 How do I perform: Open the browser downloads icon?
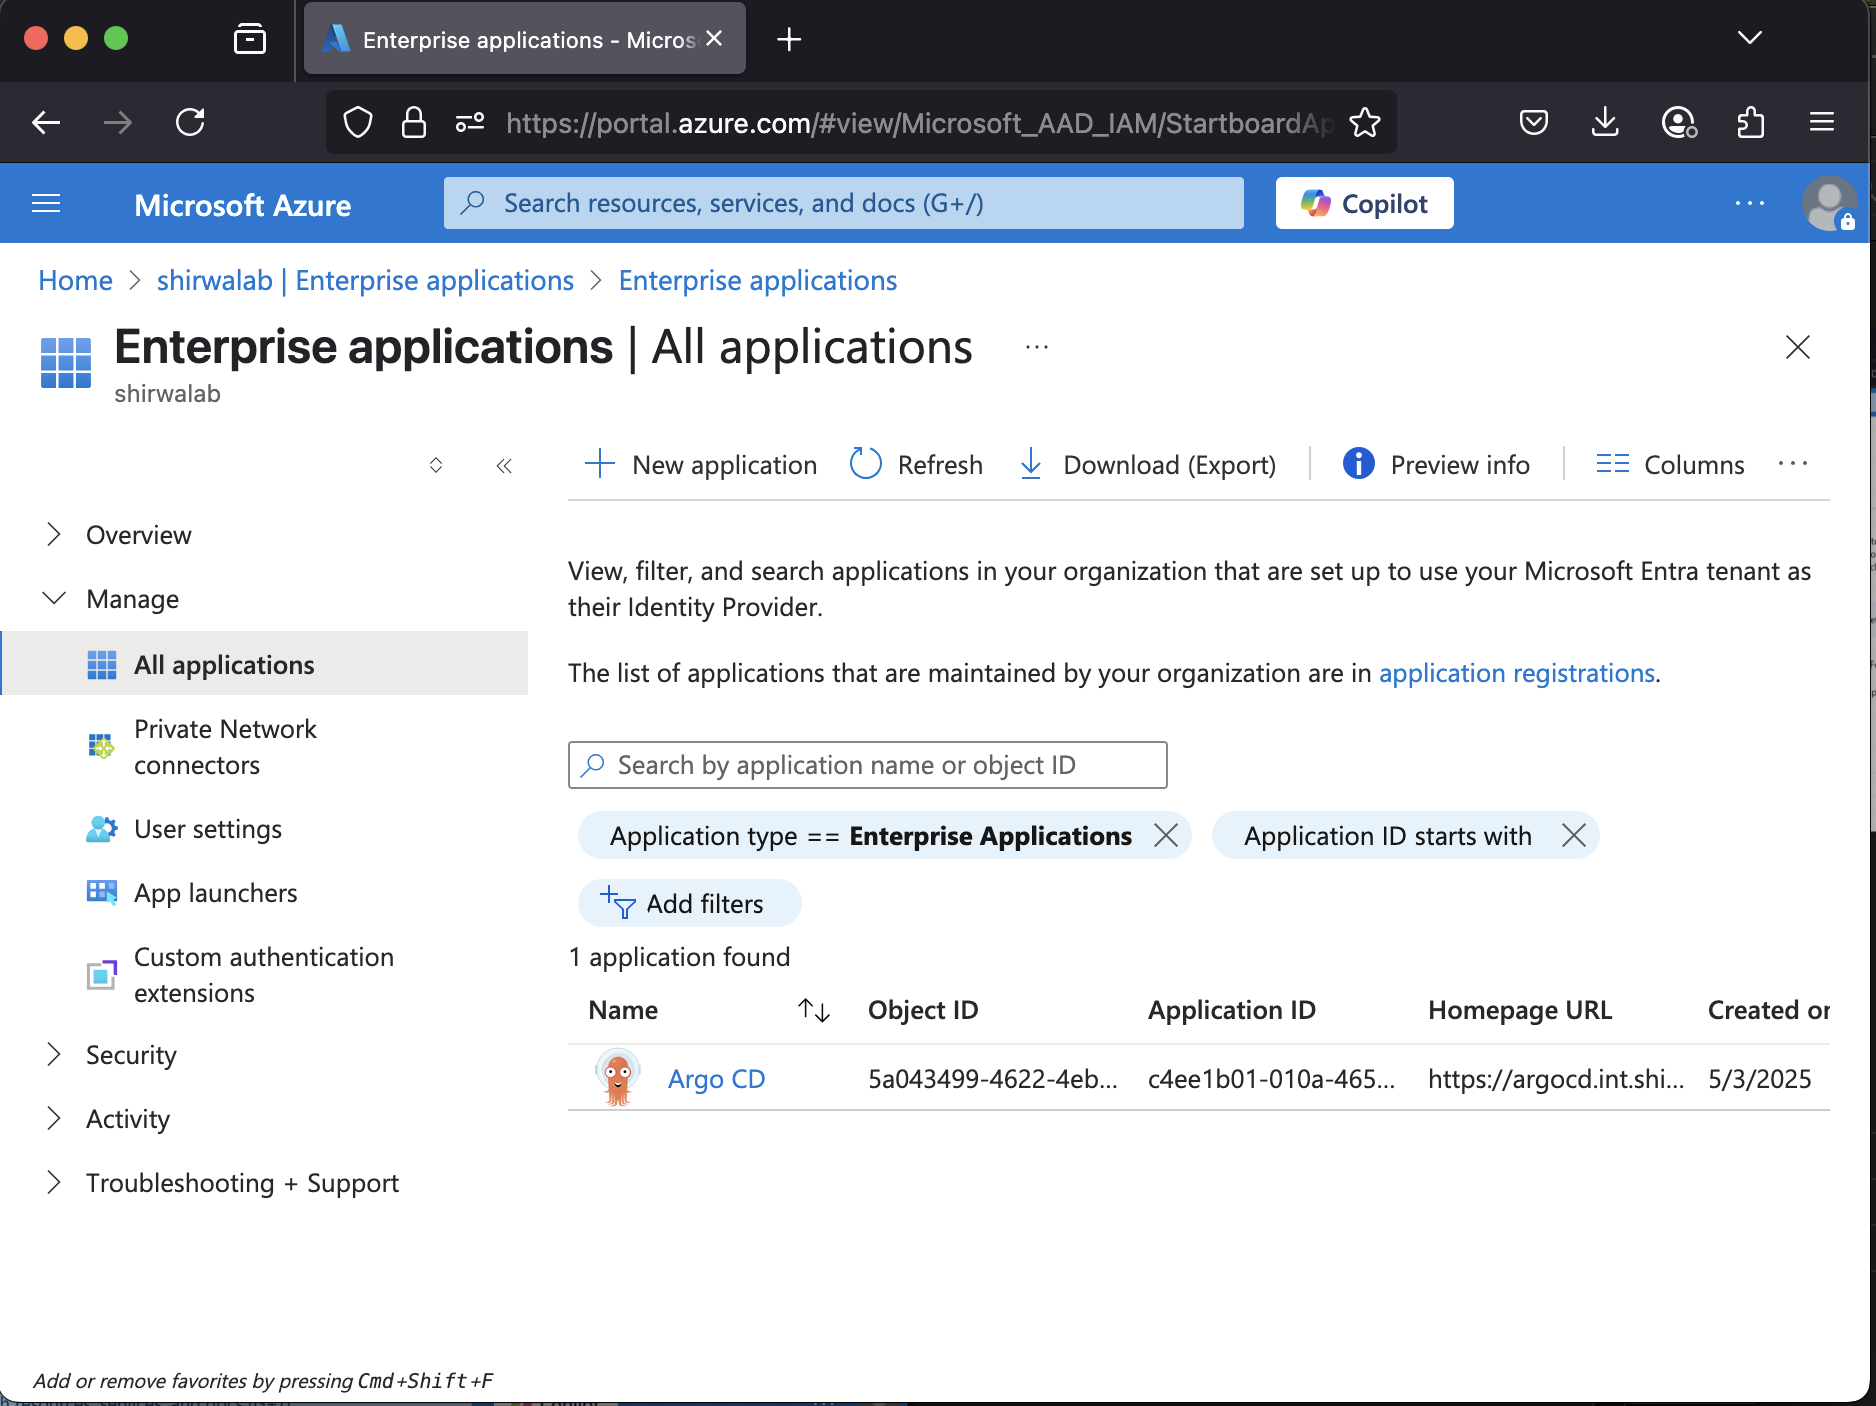[1605, 123]
